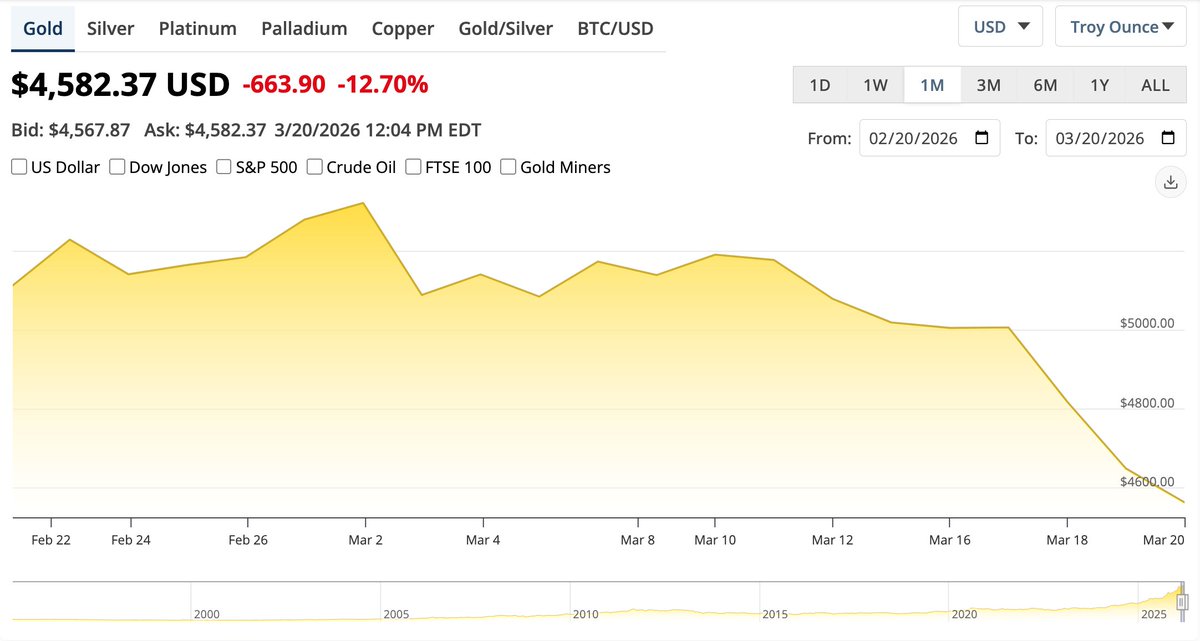1200x641 pixels.
Task: View the Copper tab
Action: [x=403, y=28]
